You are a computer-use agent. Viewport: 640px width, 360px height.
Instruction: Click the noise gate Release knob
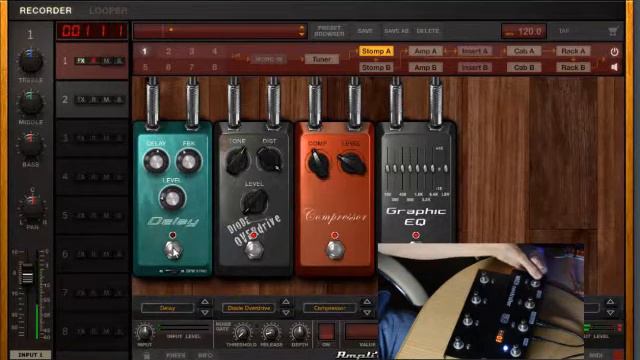(271, 333)
